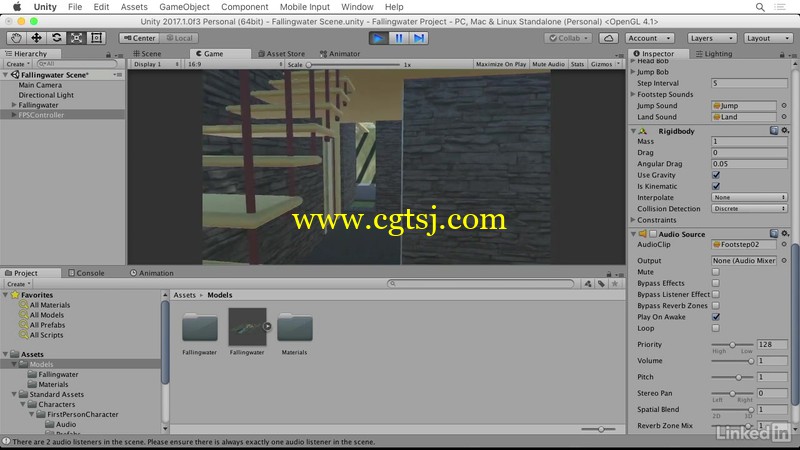Select the Move tool
800x450 pixels.
pyautogui.click(x=36, y=38)
